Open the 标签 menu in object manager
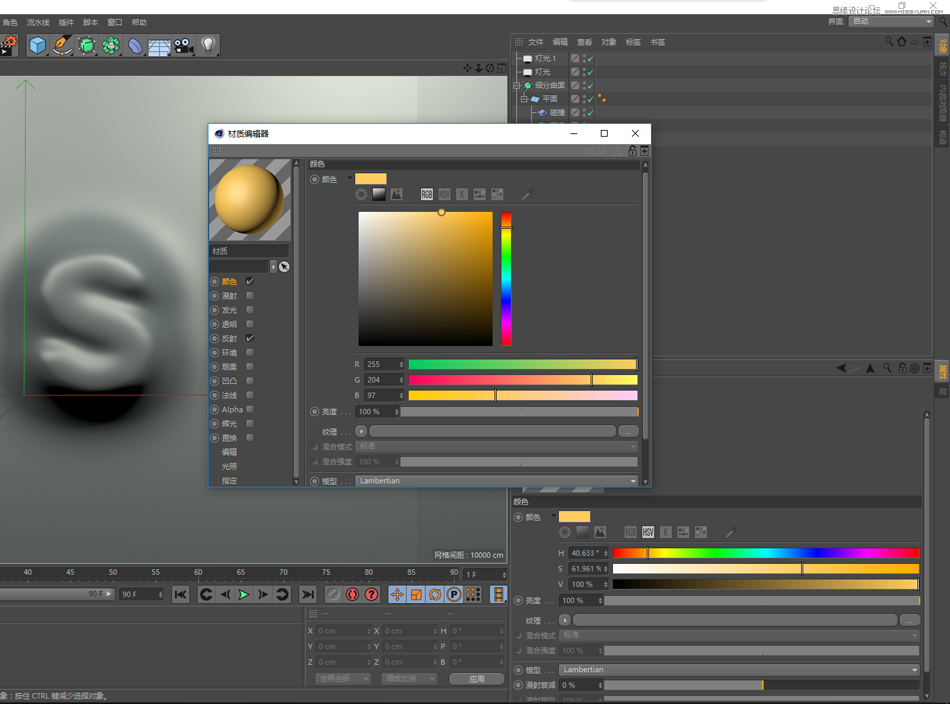Screen dimensions: 950x704 coord(633,42)
